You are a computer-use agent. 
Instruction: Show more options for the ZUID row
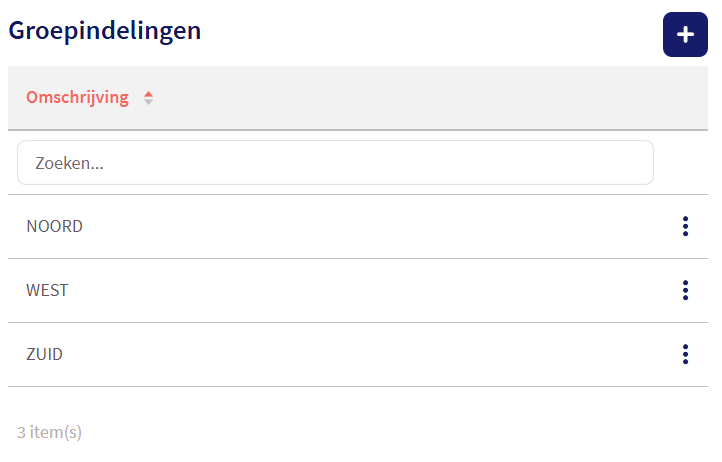pyautogui.click(x=685, y=355)
